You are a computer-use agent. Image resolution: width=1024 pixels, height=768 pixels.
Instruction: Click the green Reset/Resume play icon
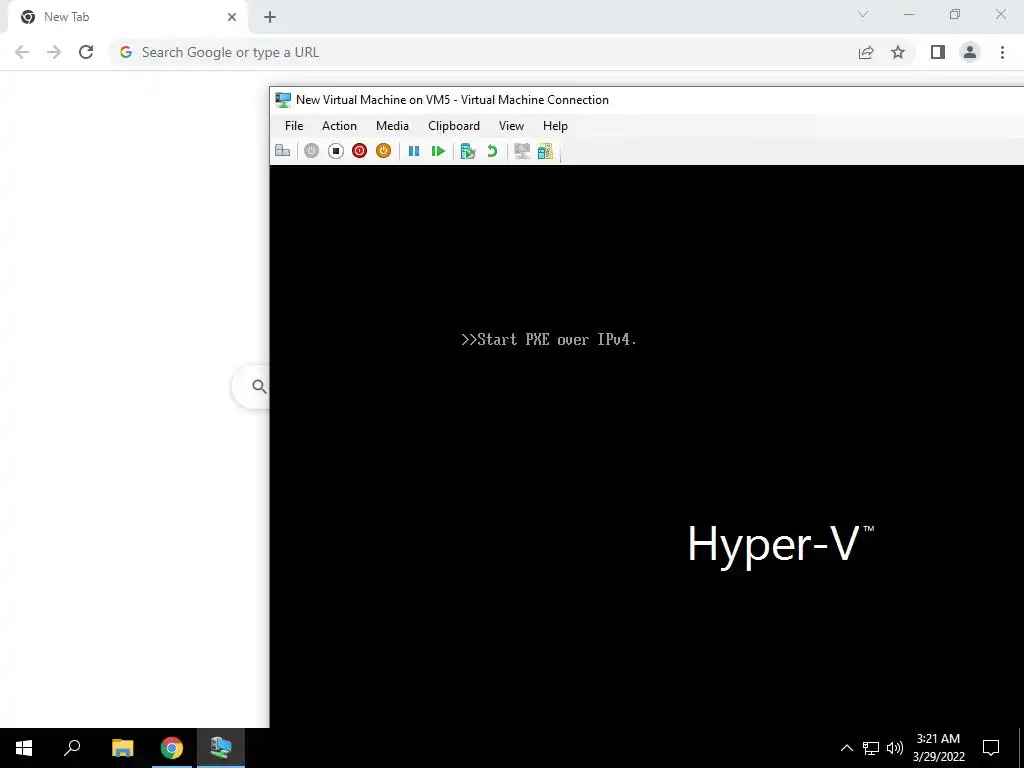point(438,151)
